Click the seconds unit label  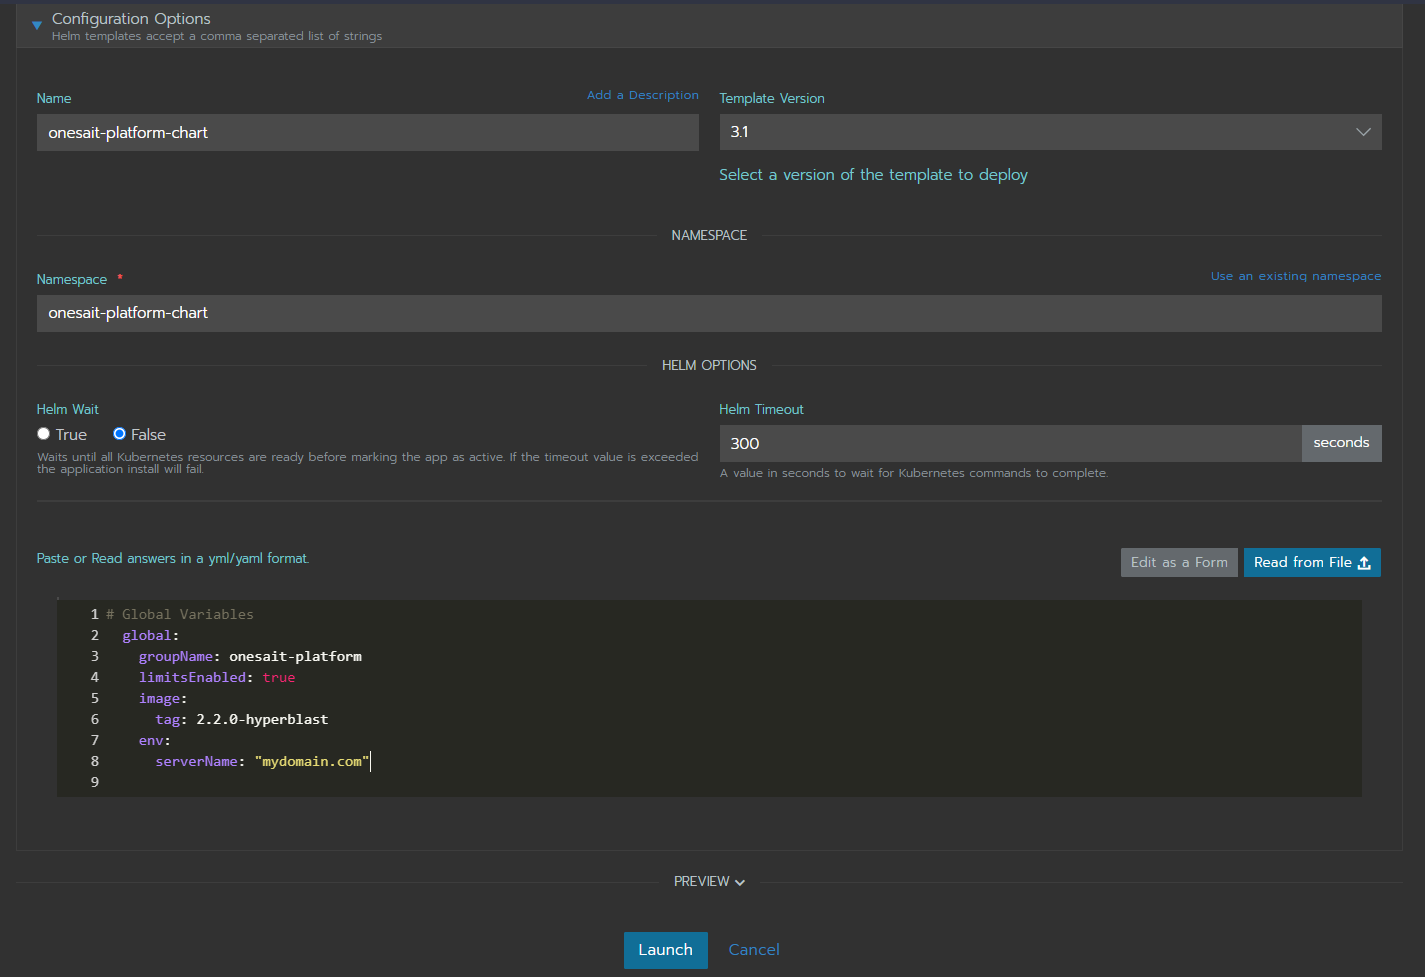[1340, 443]
